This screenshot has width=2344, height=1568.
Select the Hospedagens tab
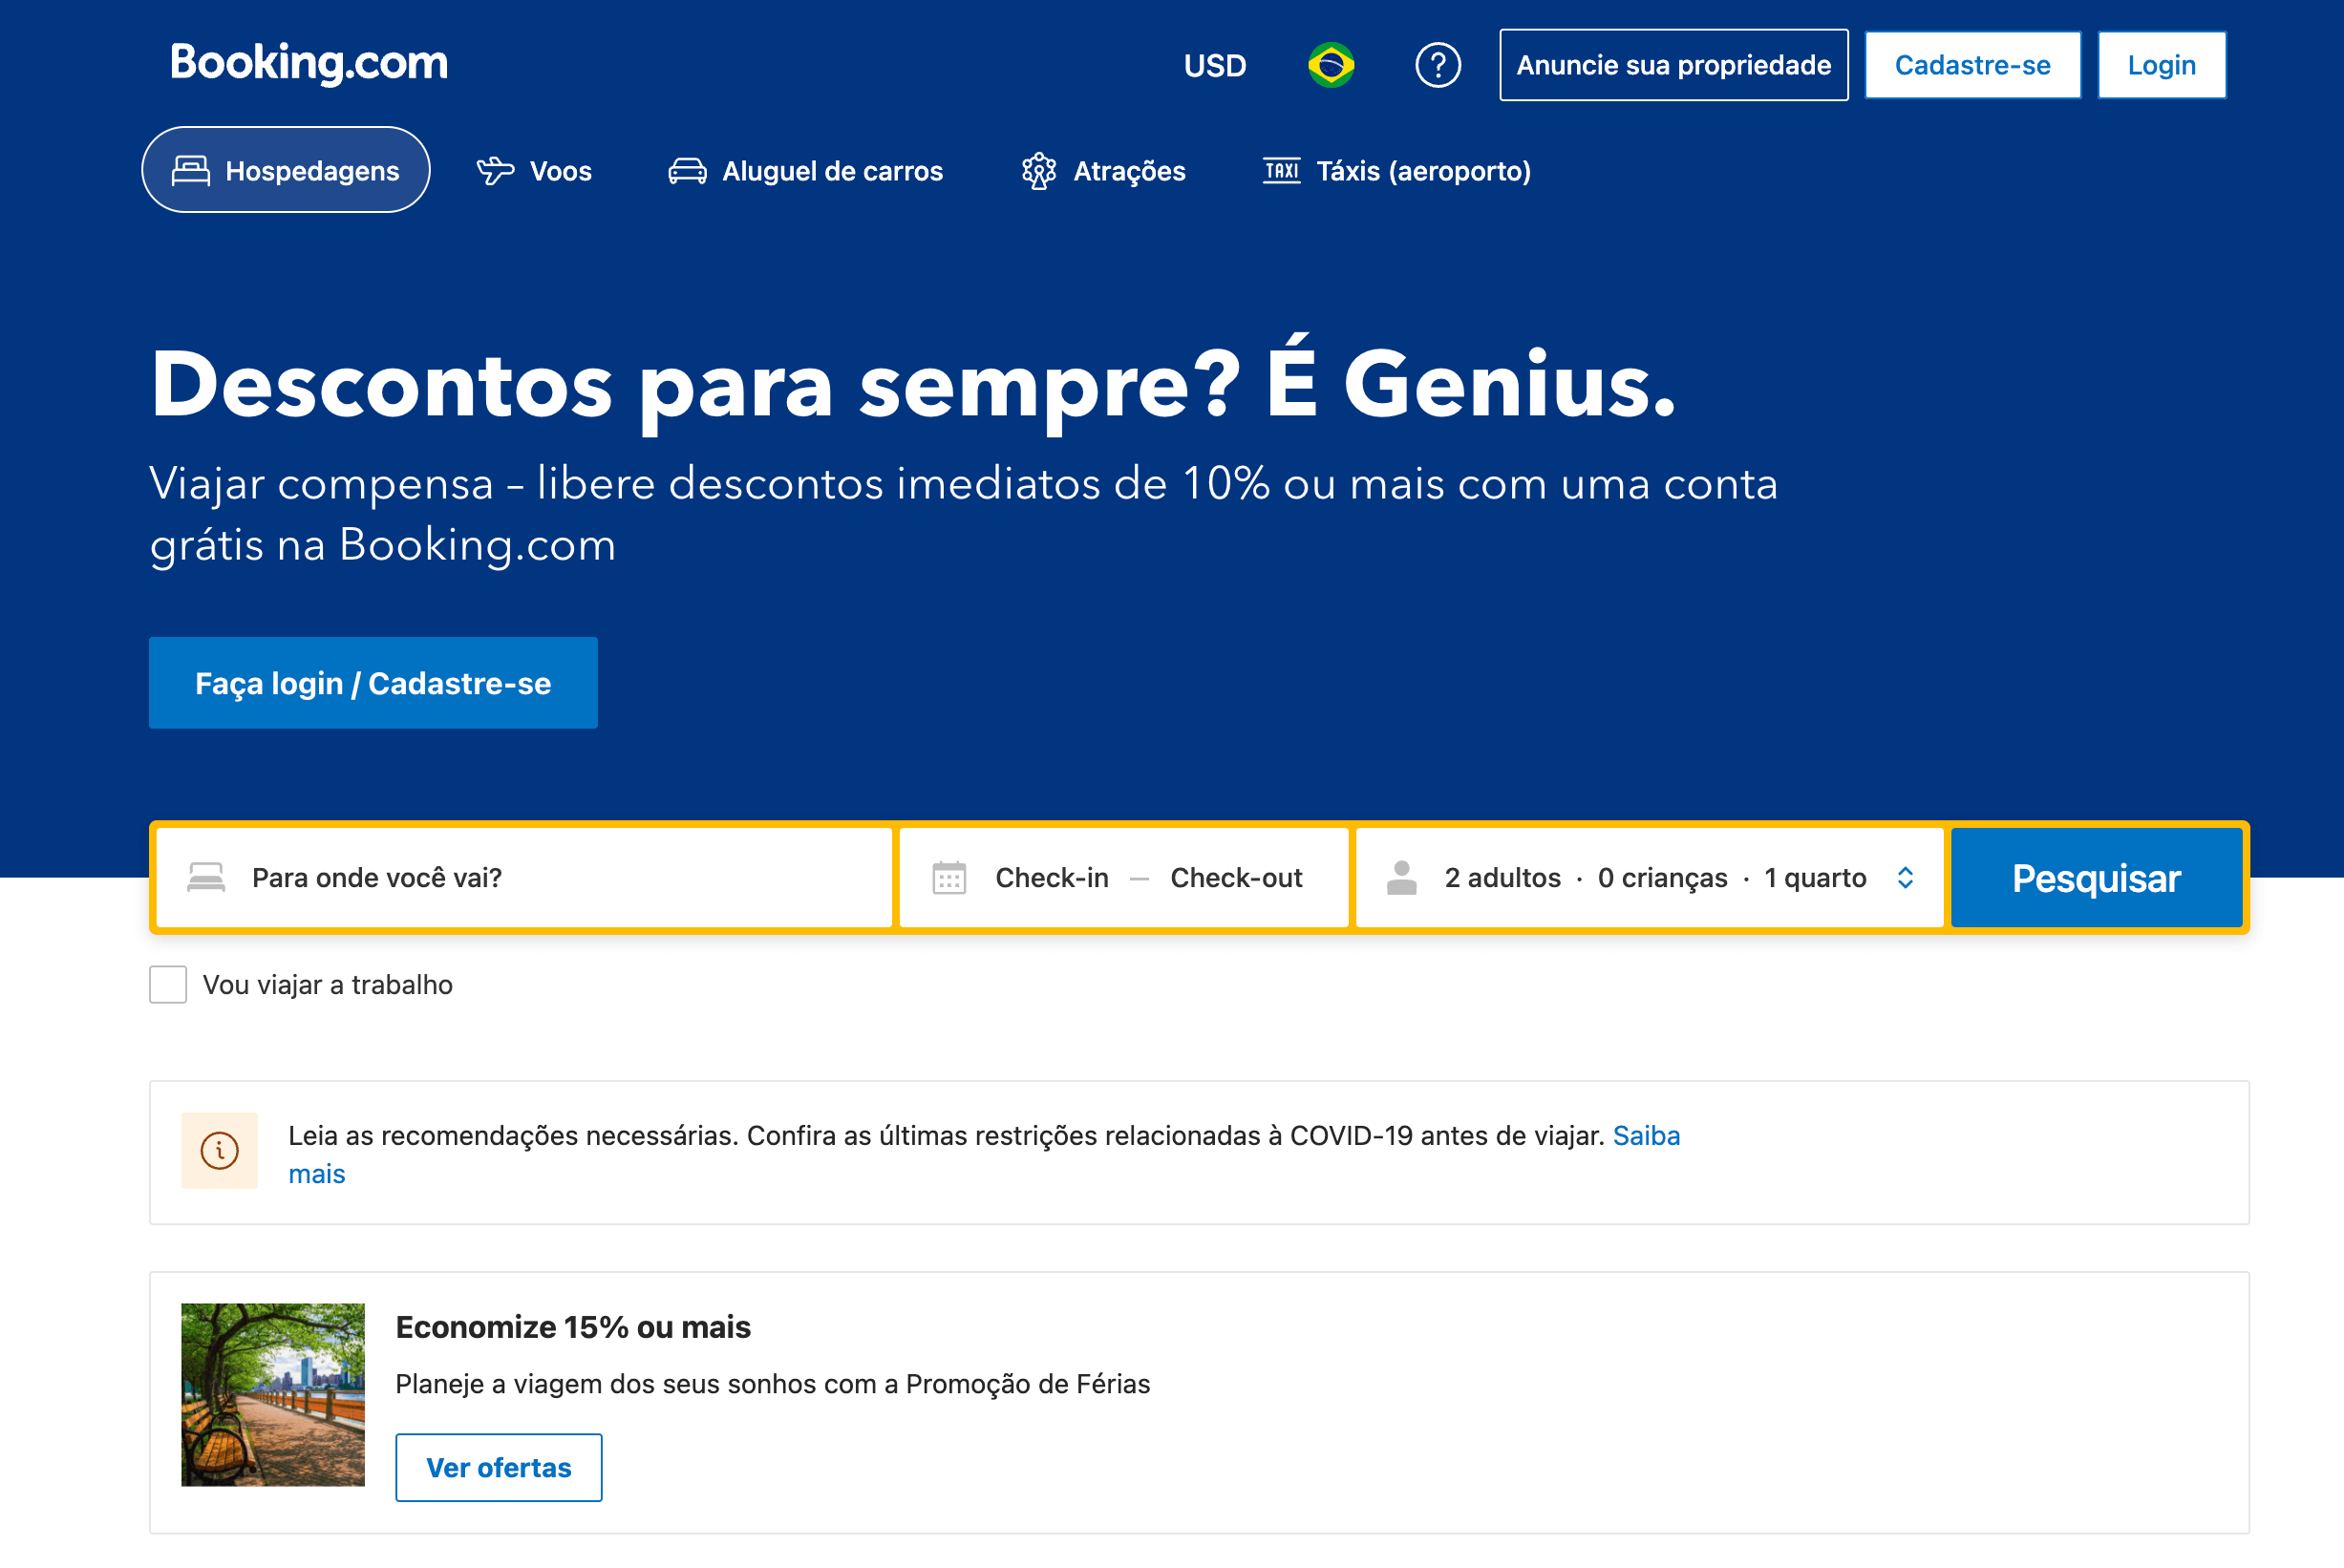(286, 170)
